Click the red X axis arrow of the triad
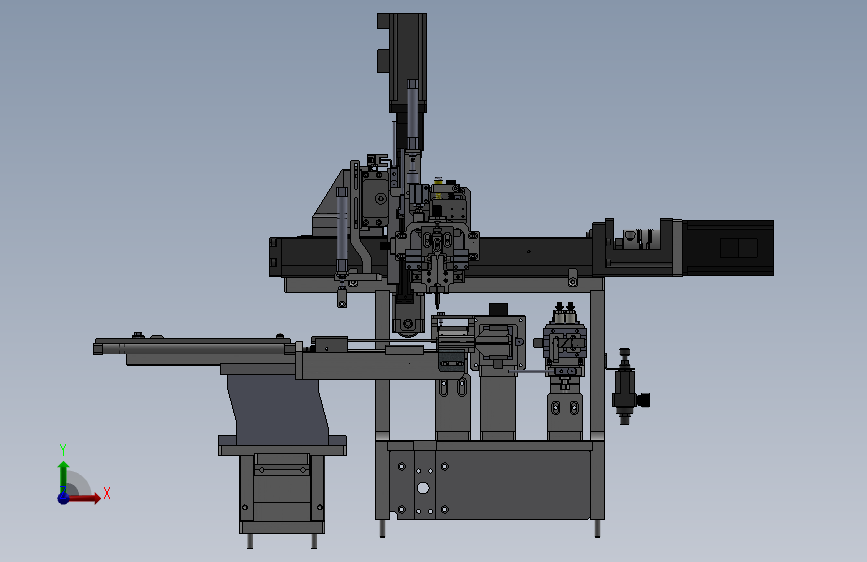Image resolution: width=867 pixels, height=562 pixels. pos(85,498)
